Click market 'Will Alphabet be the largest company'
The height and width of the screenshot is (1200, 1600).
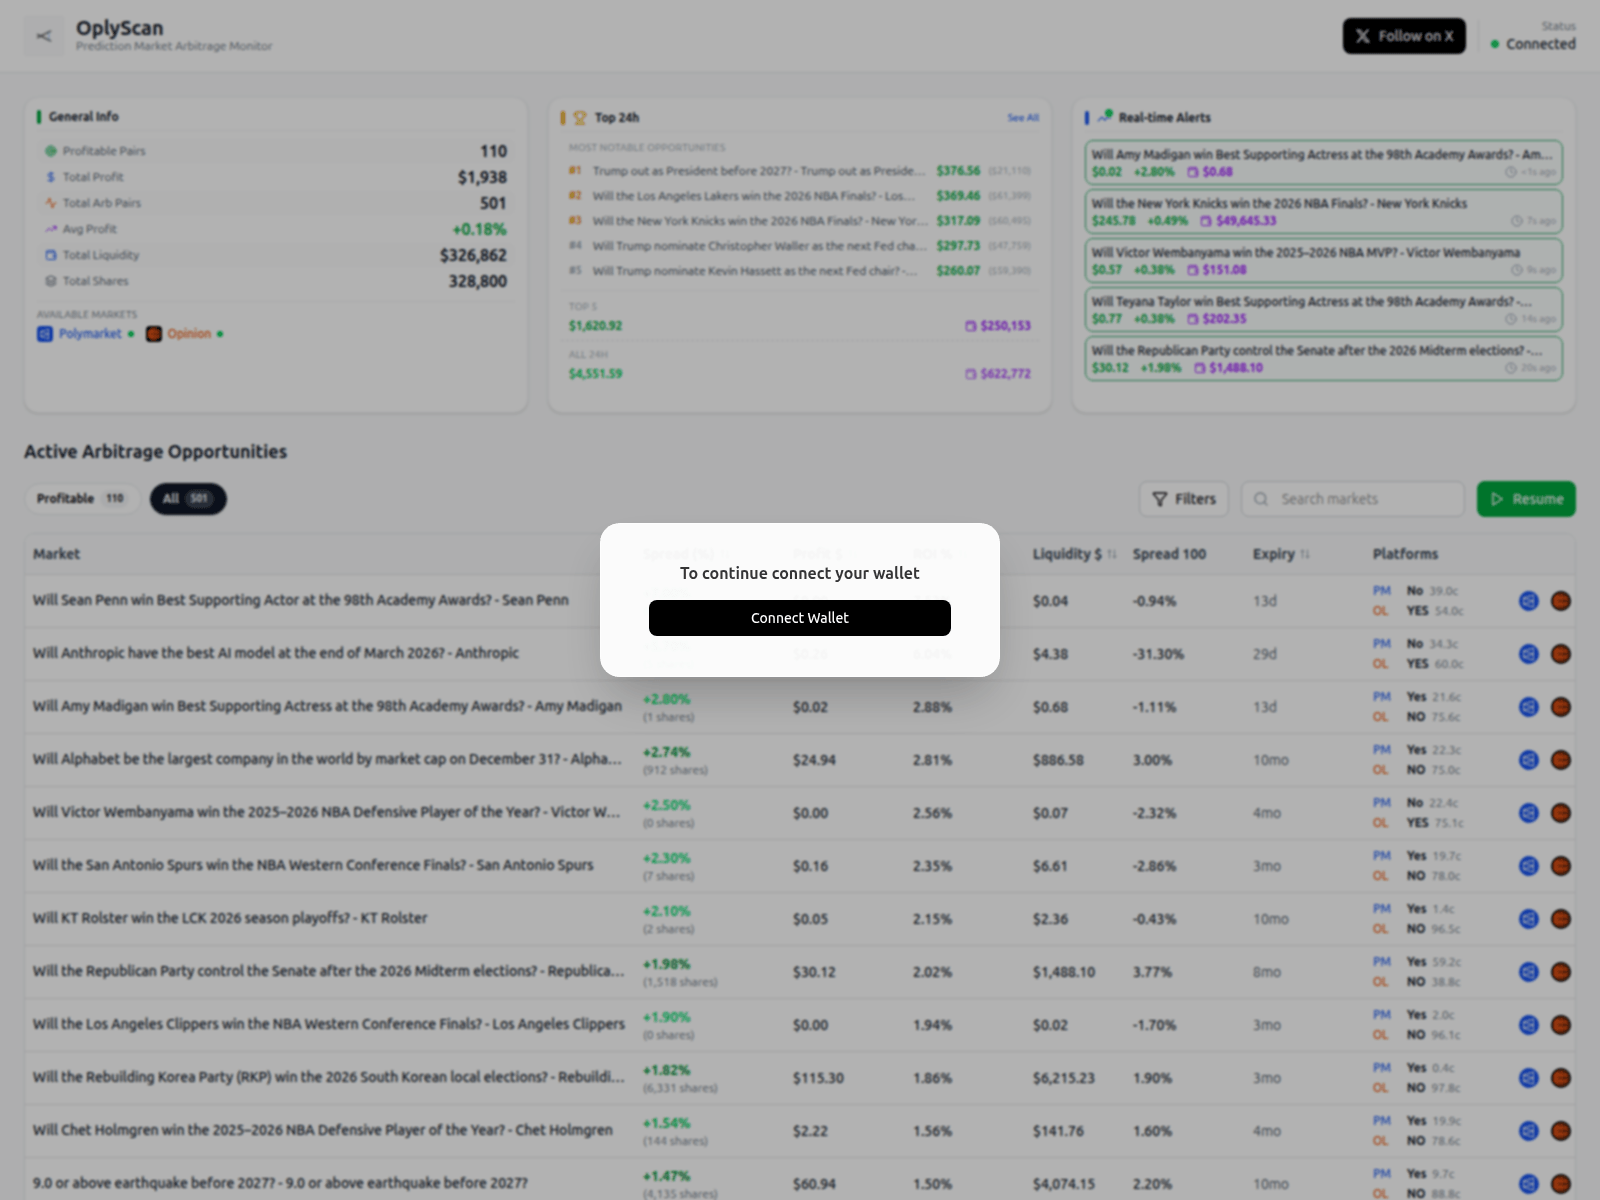coord(327,759)
